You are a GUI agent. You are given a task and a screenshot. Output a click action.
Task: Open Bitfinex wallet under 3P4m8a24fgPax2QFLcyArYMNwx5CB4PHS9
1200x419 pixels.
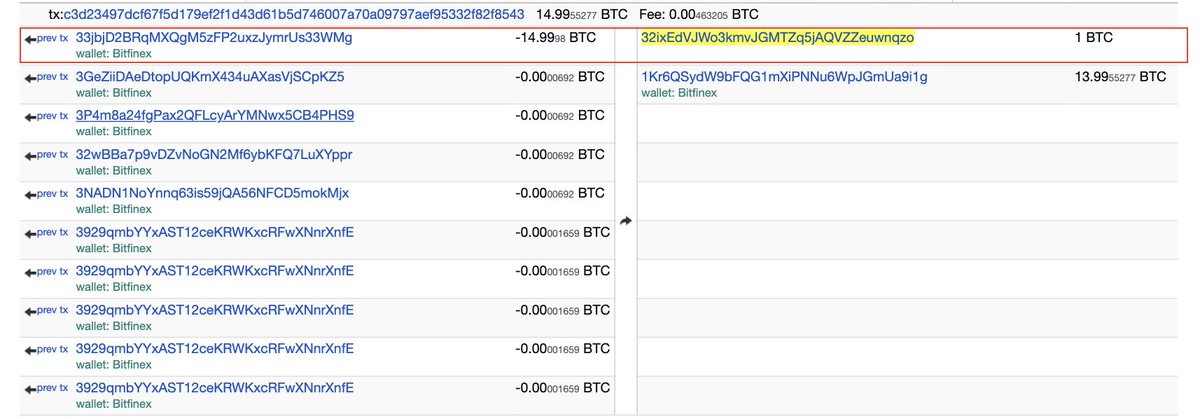[113, 131]
